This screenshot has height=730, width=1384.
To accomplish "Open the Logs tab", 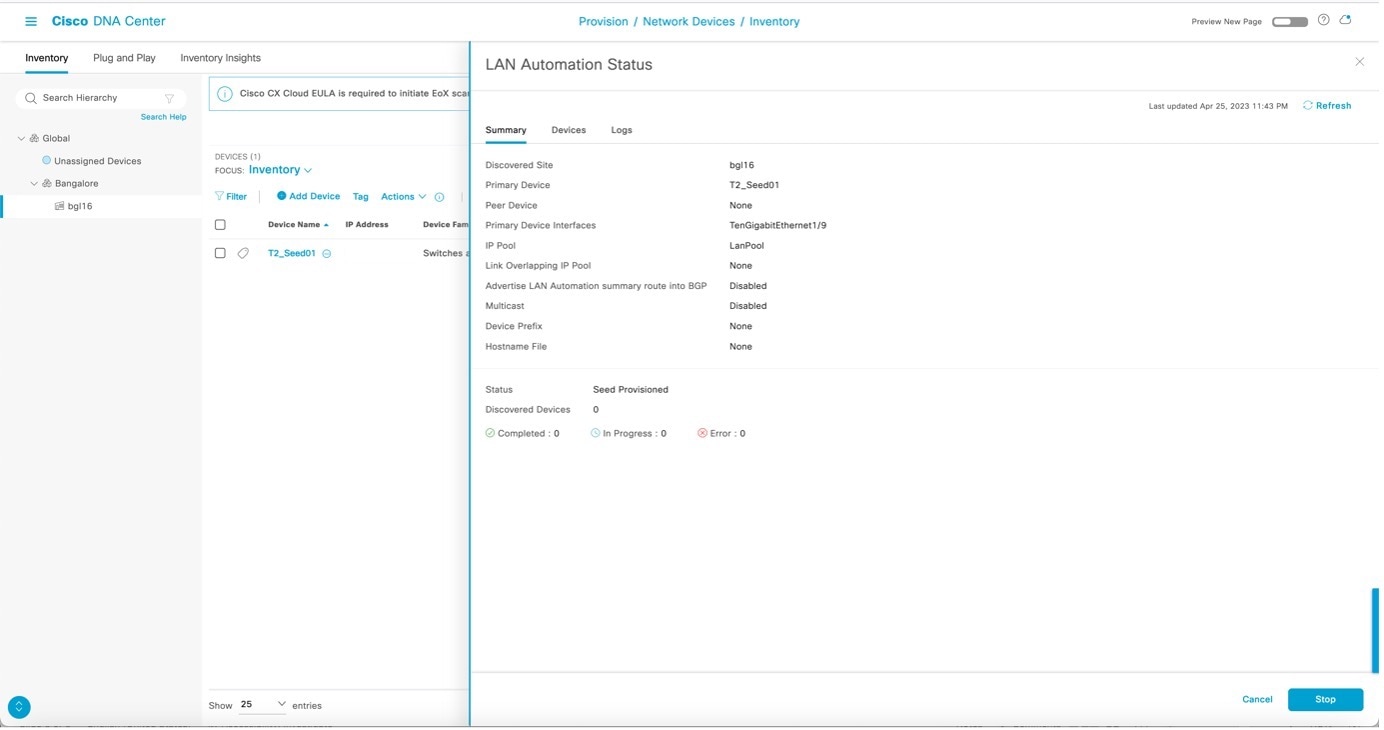I will [x=621, y=130].
